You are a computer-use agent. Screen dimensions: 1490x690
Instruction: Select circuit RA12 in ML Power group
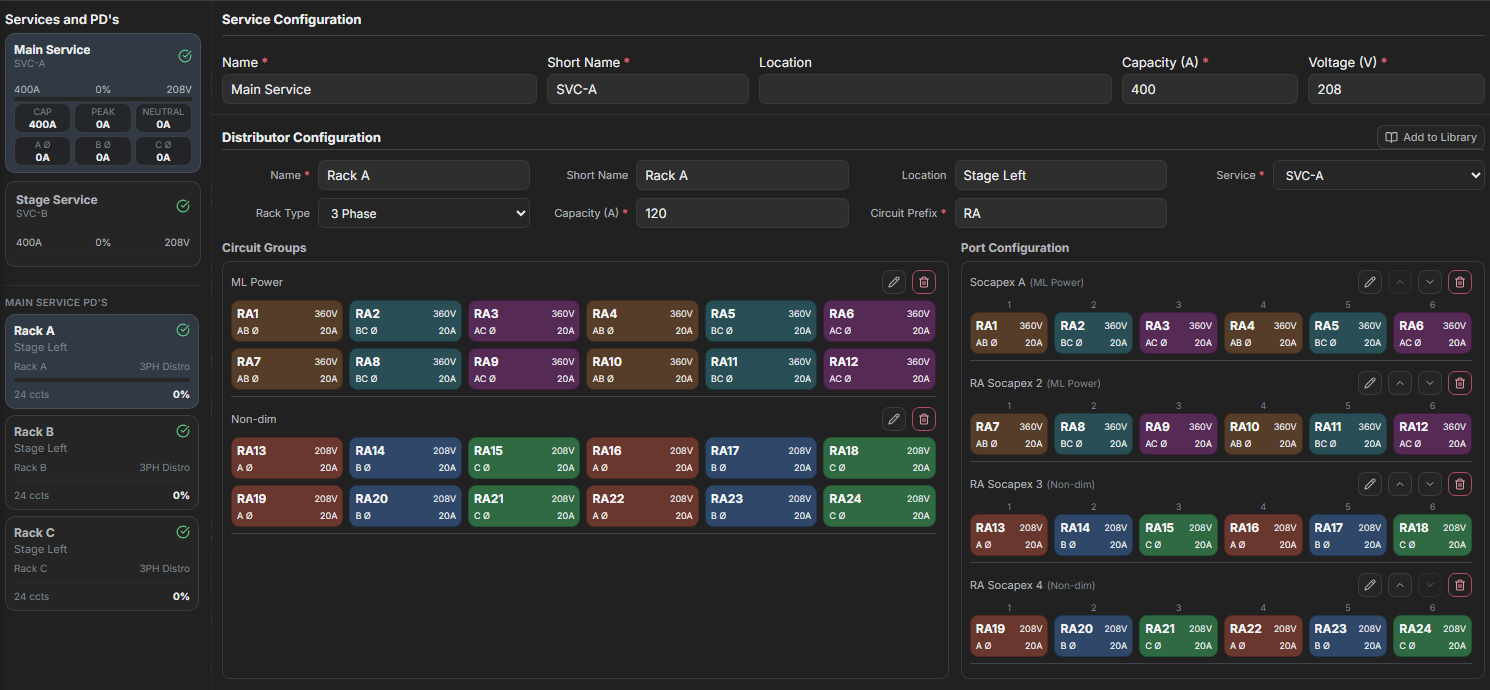880,369
